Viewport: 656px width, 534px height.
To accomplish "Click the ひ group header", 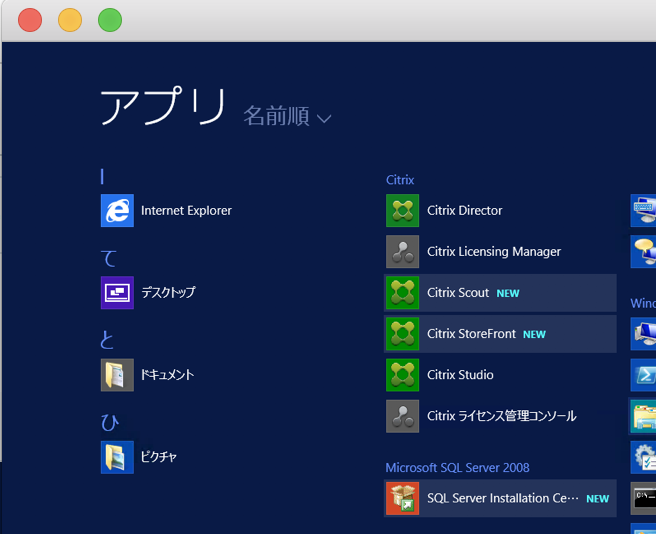I will click(110, 422).
